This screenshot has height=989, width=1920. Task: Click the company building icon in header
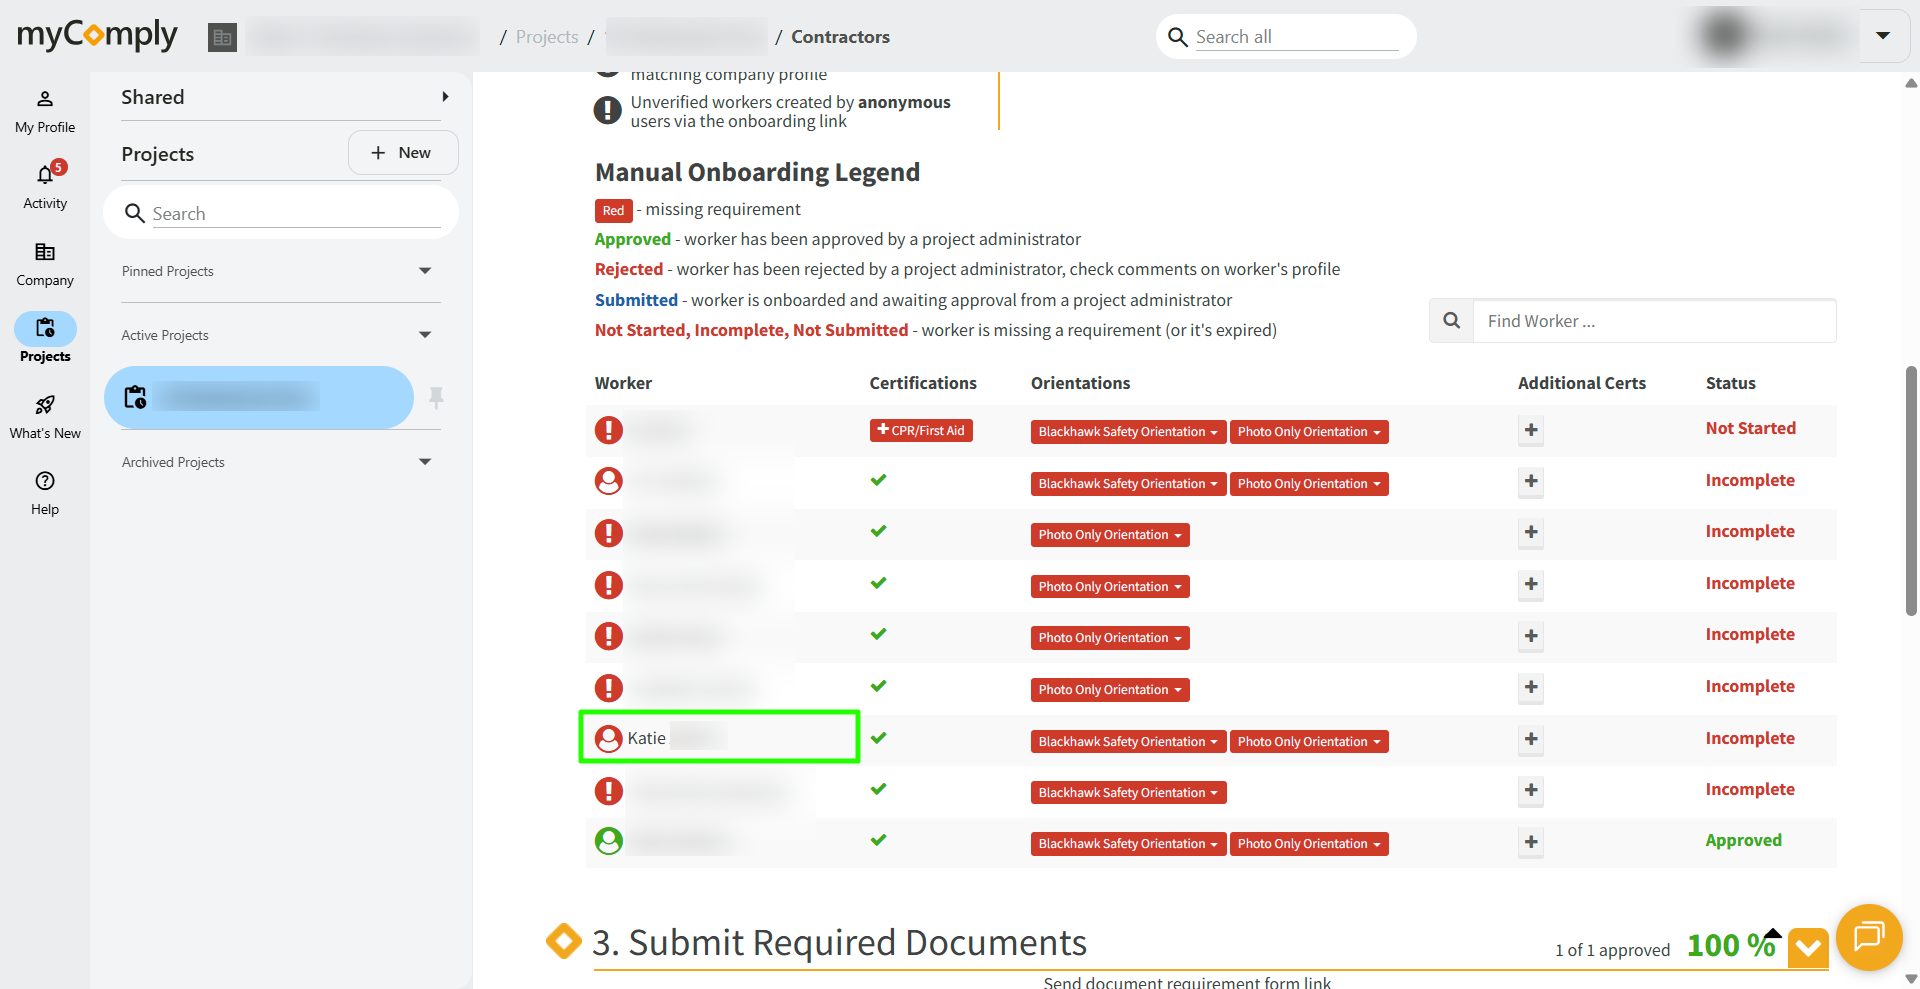pos(222,38)
